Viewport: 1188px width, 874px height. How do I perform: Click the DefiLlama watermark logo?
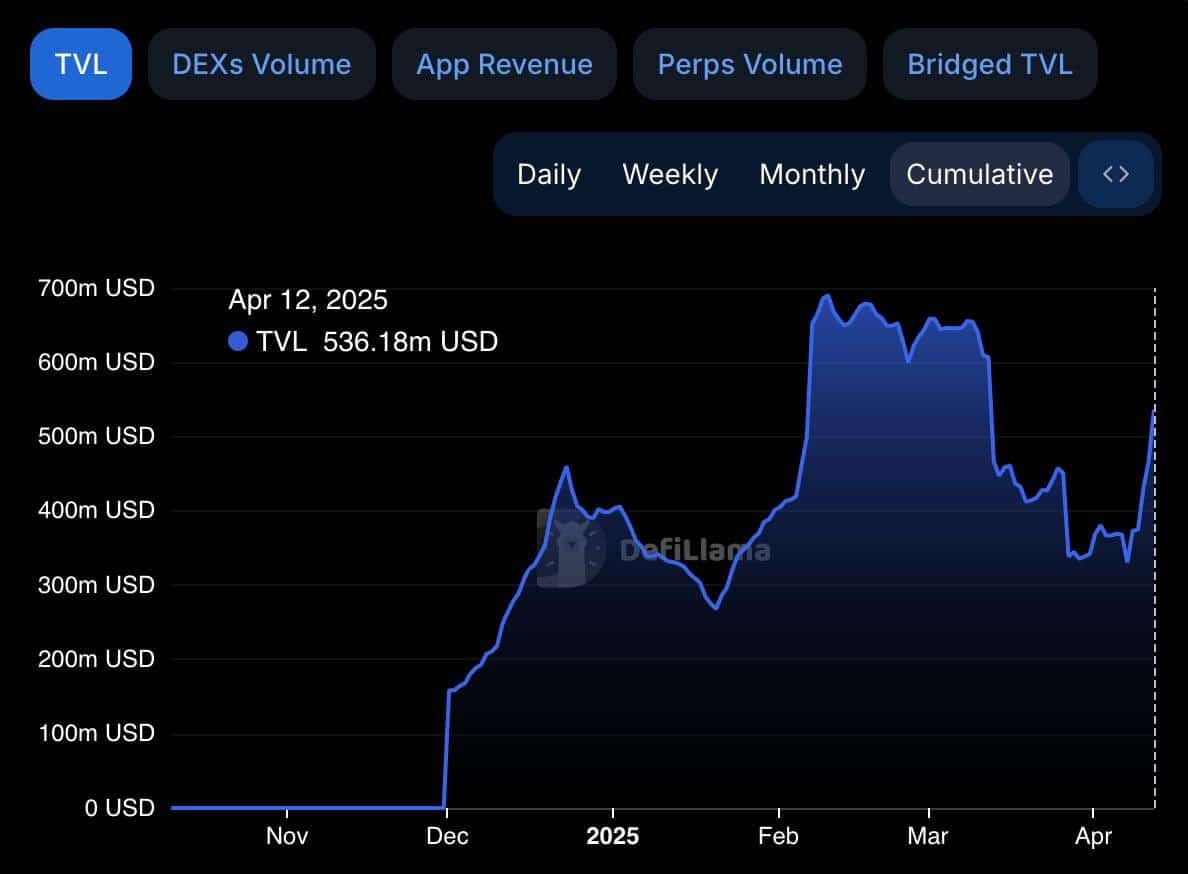[x=571, y=547]
